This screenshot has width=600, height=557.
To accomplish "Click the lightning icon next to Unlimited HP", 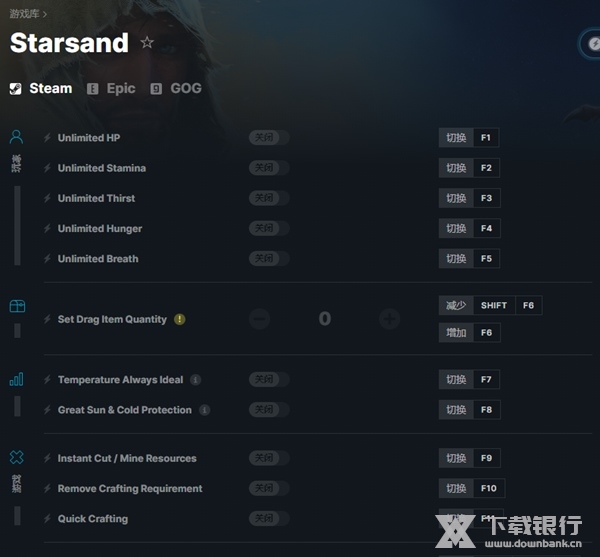I will (x=47, y=138).
